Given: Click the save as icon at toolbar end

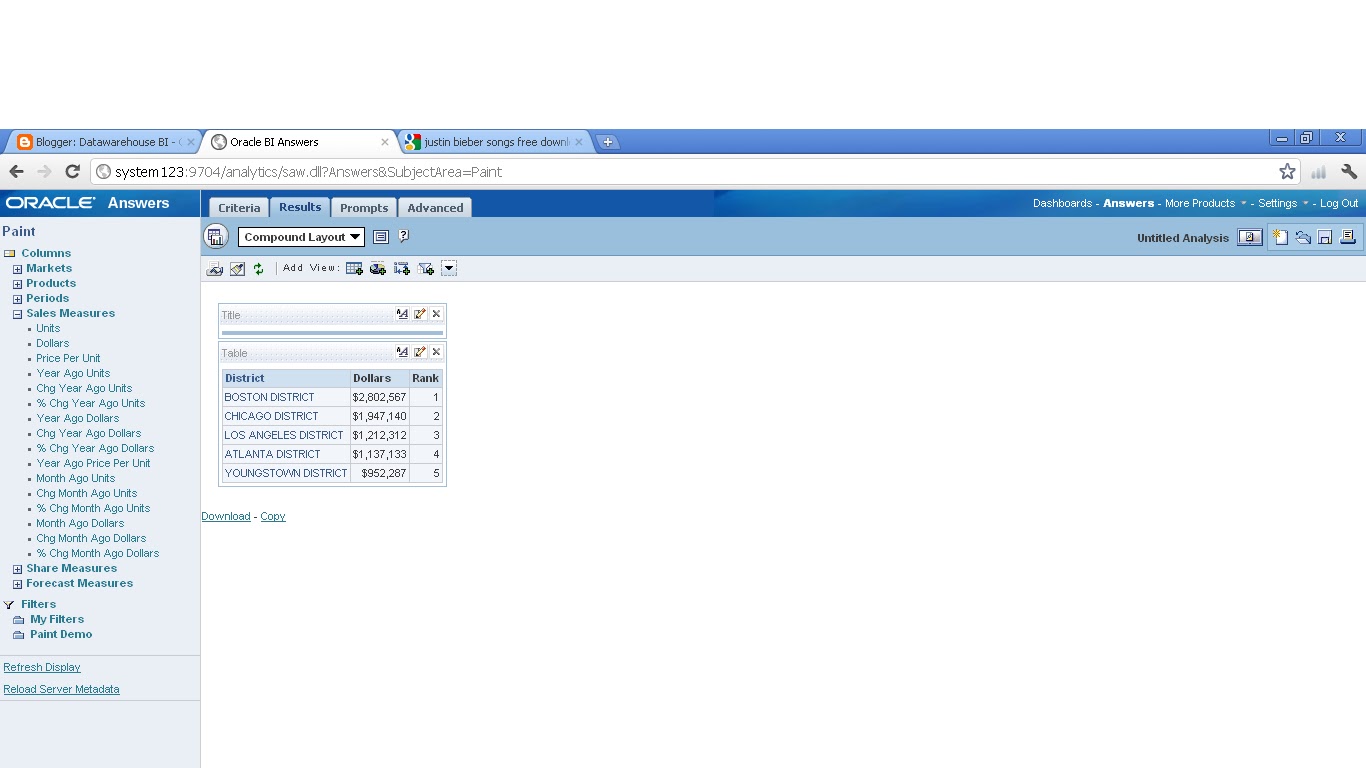Looking at the screenshot, I should (1348, 237).
